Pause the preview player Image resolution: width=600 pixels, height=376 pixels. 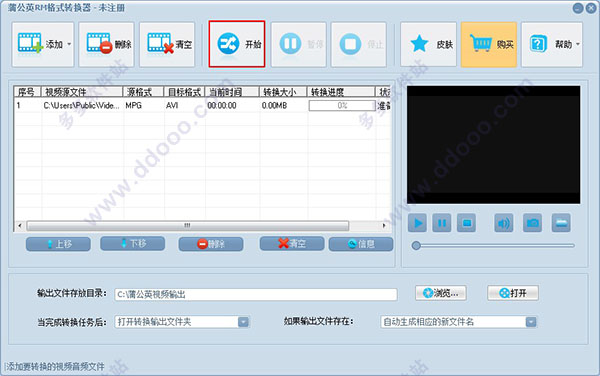point(442,223)
